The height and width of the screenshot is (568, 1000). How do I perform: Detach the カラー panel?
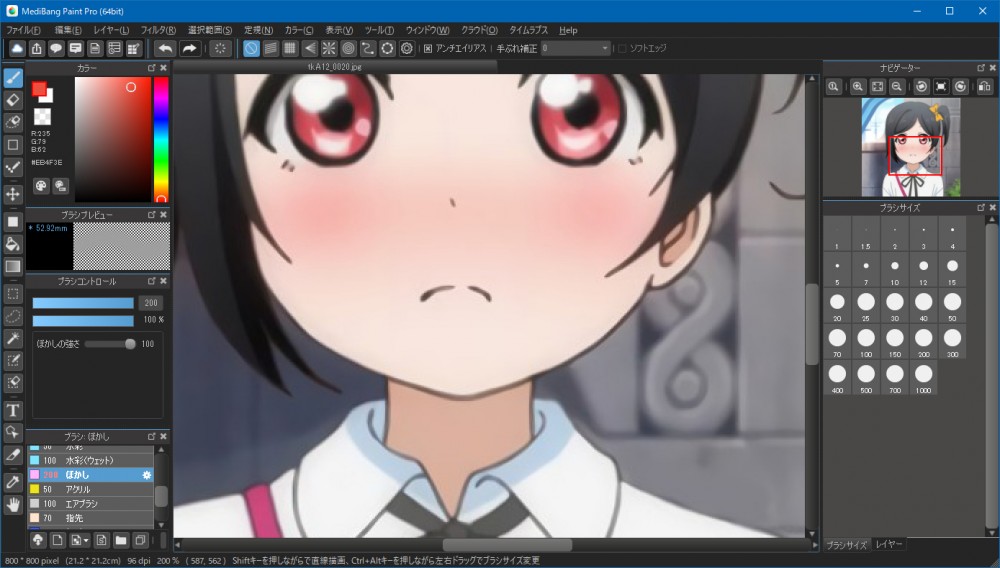pyautogui.click(x=152, y=68)
